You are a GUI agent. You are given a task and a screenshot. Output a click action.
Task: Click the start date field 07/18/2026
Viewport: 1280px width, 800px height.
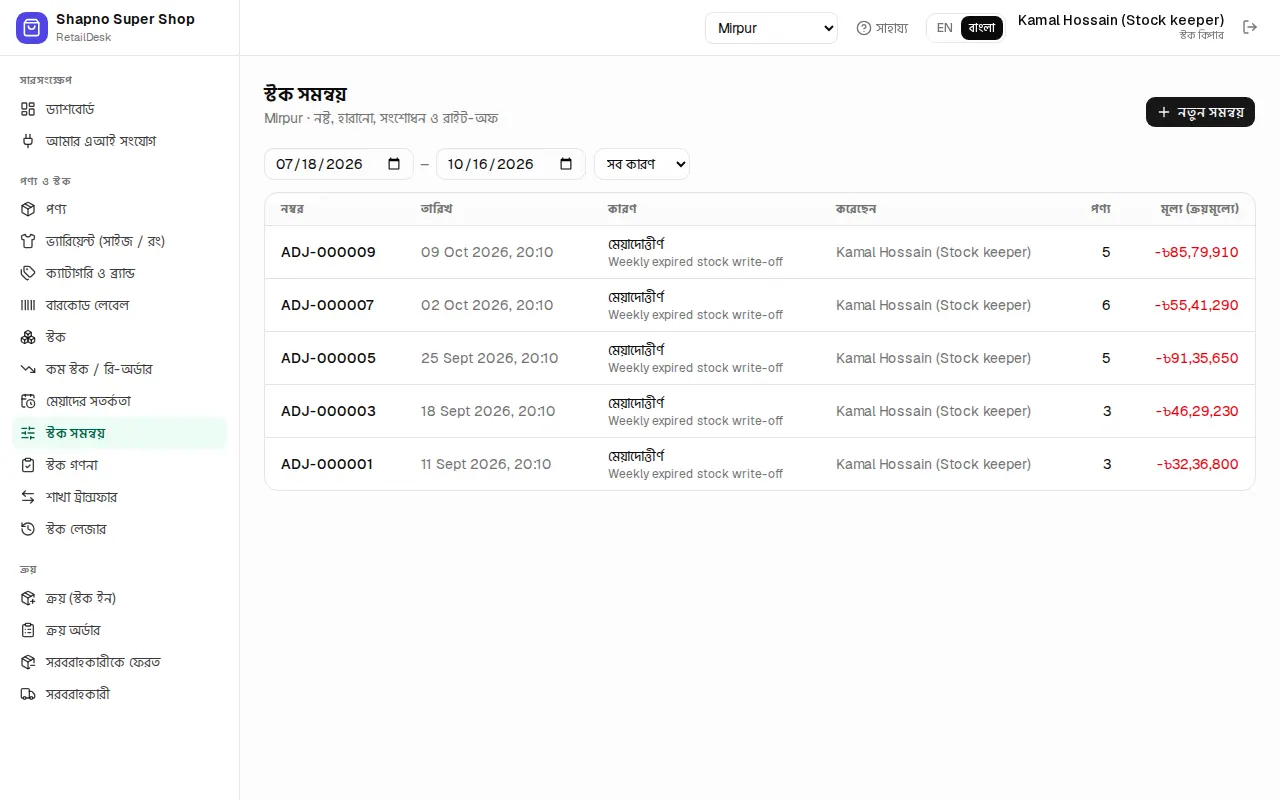point(339,164)
